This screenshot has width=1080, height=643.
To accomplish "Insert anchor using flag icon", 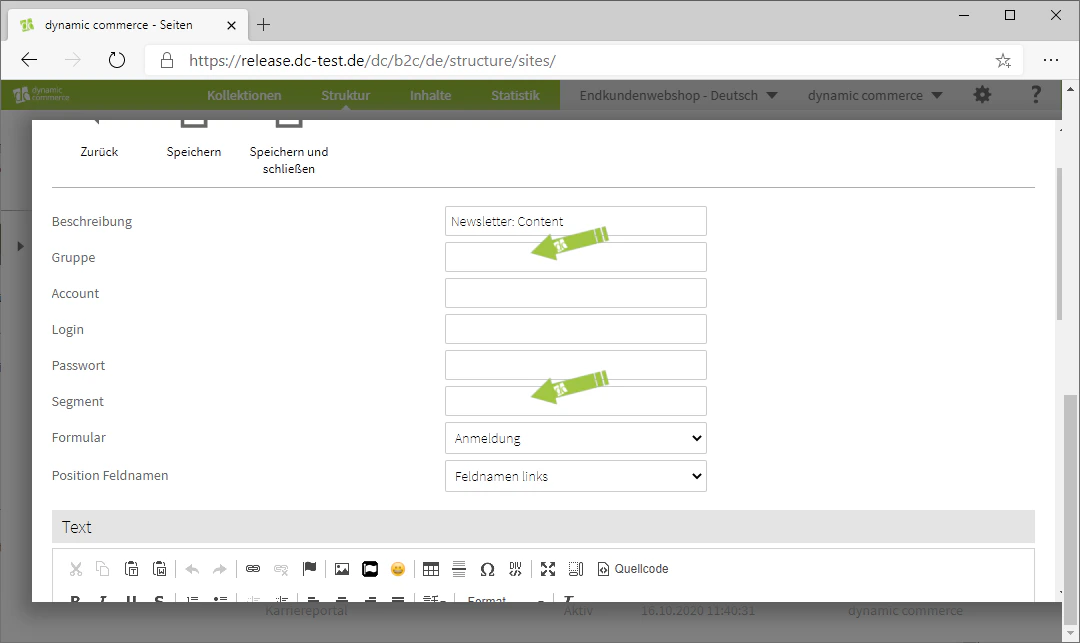I will (x=309, y=569).
